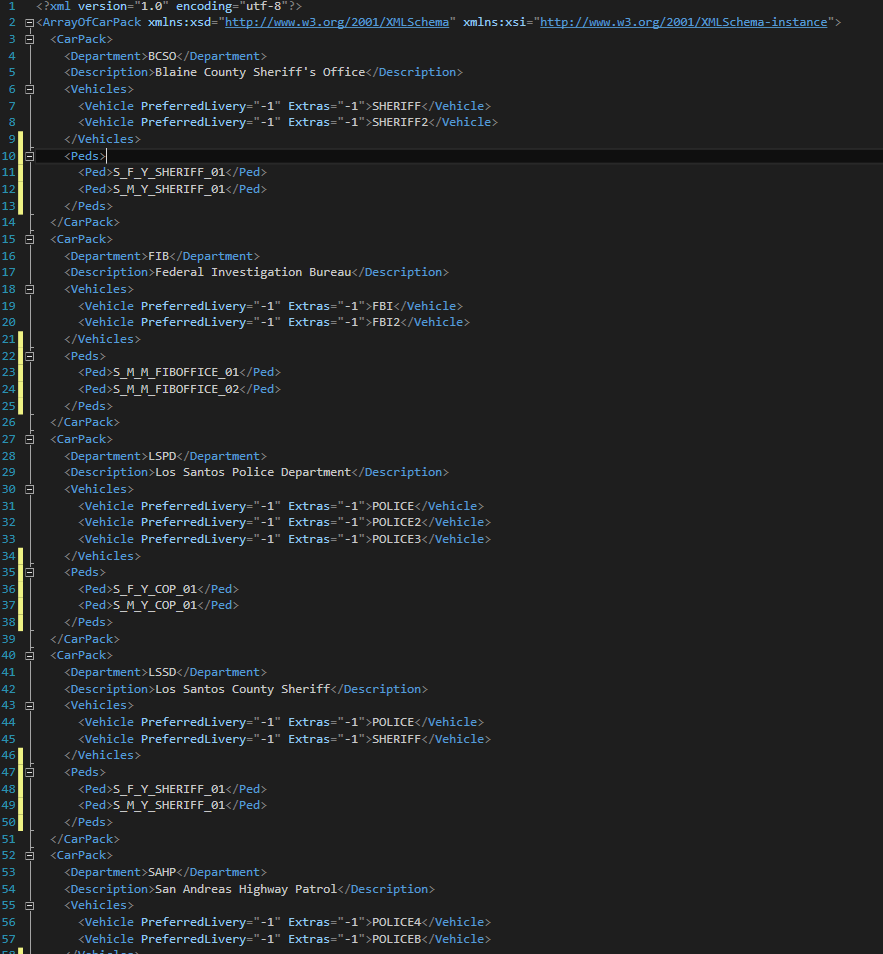Collapse the Vehicles fold on line 18
The width and height of the screenshot is (883, 954).
[x=29, y=290]
